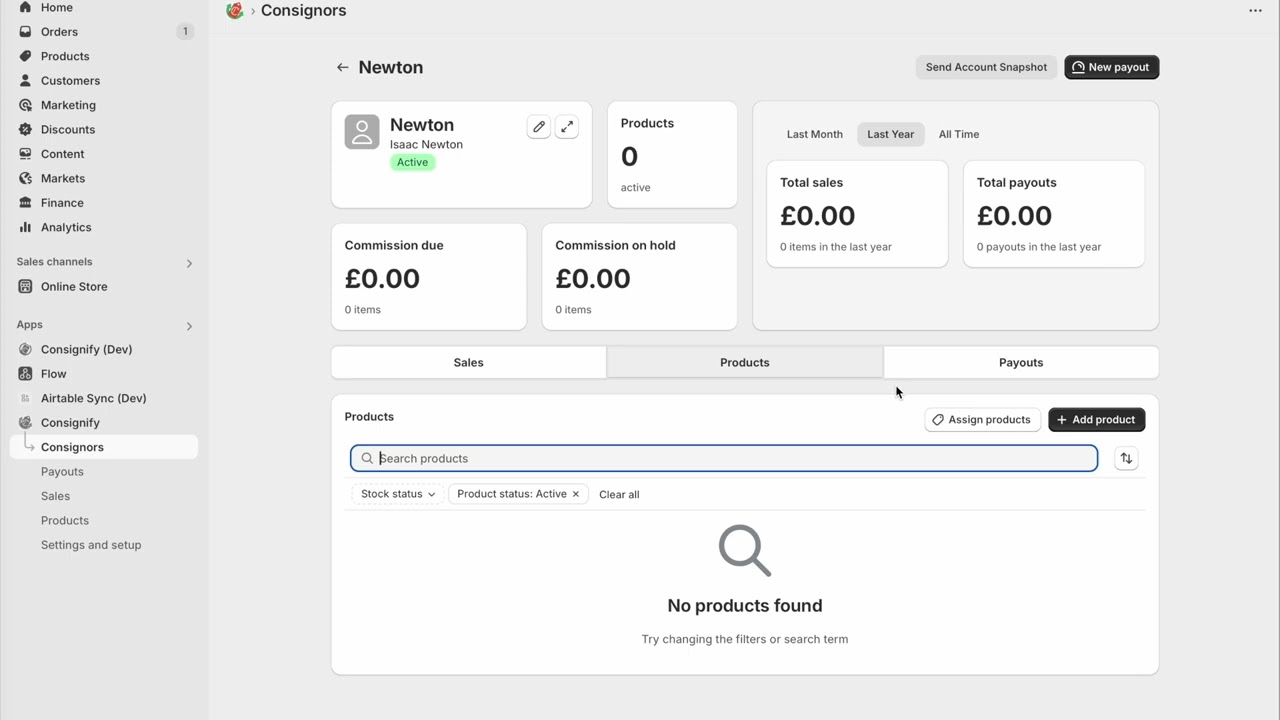The width and height of the screenshot is (1280, 720).
Task: Open Customers via the person icon
Action: click(x=25, y=81)
